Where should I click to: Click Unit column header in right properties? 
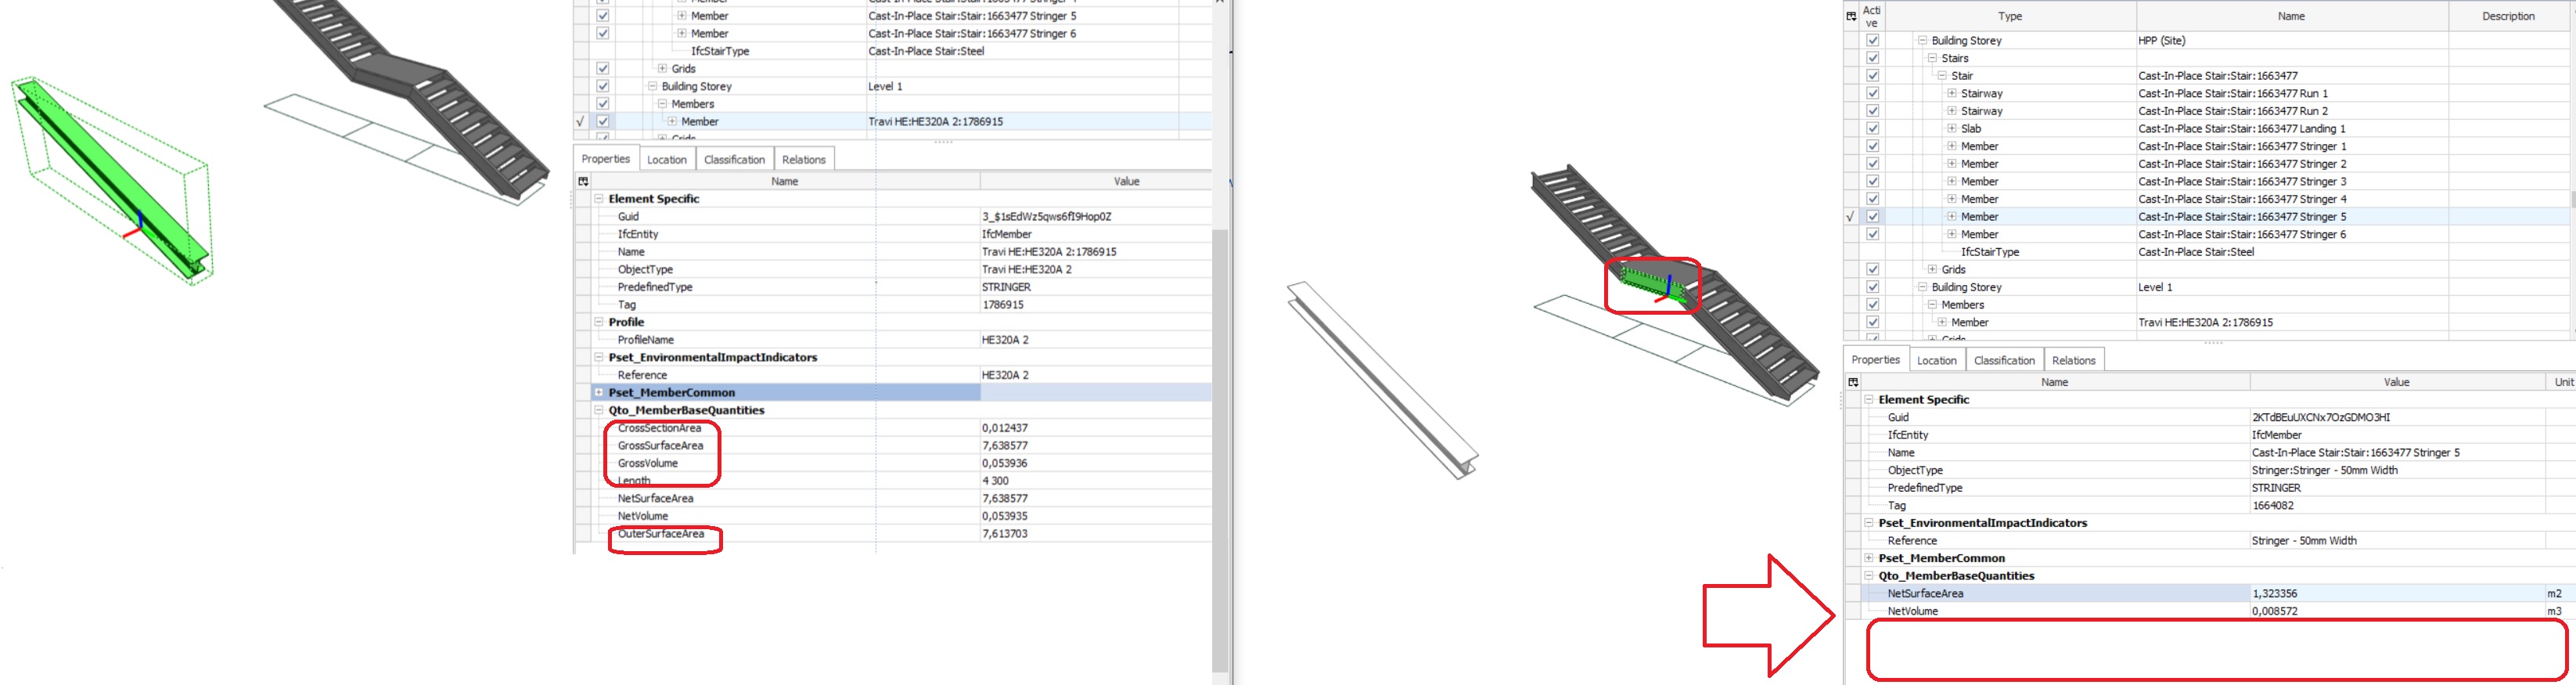coord(2560,382)
